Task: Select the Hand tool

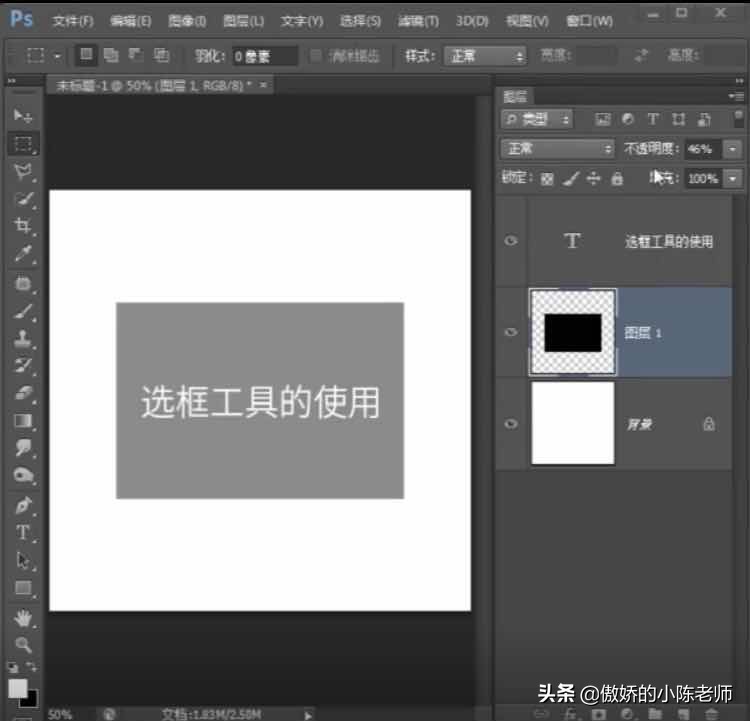Action: click(22, 618)
